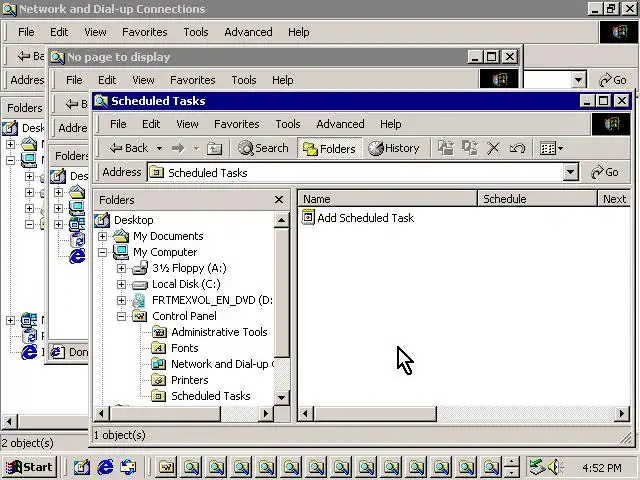Image resolution: width=640 pixels, height=480 pixels.
Task: Select Printers folder in tree
Action: [x=189, y=380]
